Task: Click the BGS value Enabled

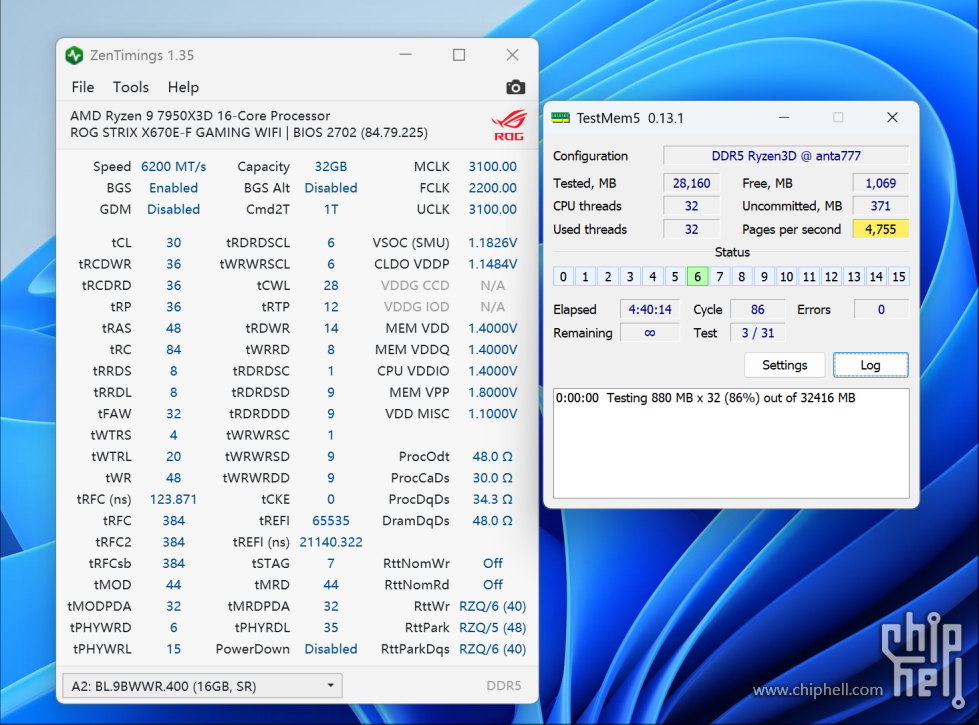Action: point(173,188)
